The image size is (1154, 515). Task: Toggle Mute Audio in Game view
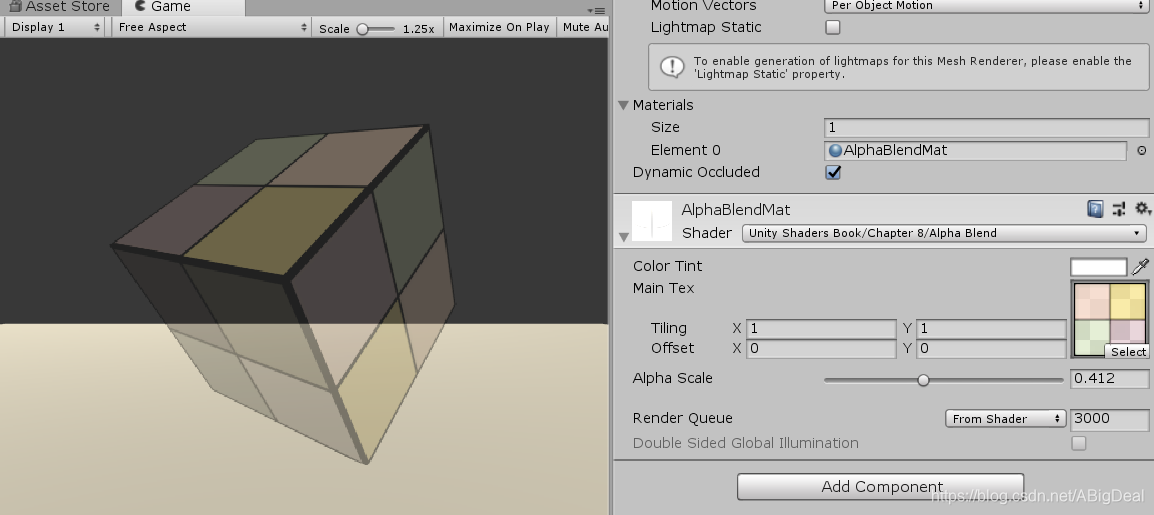pos(584,27)
